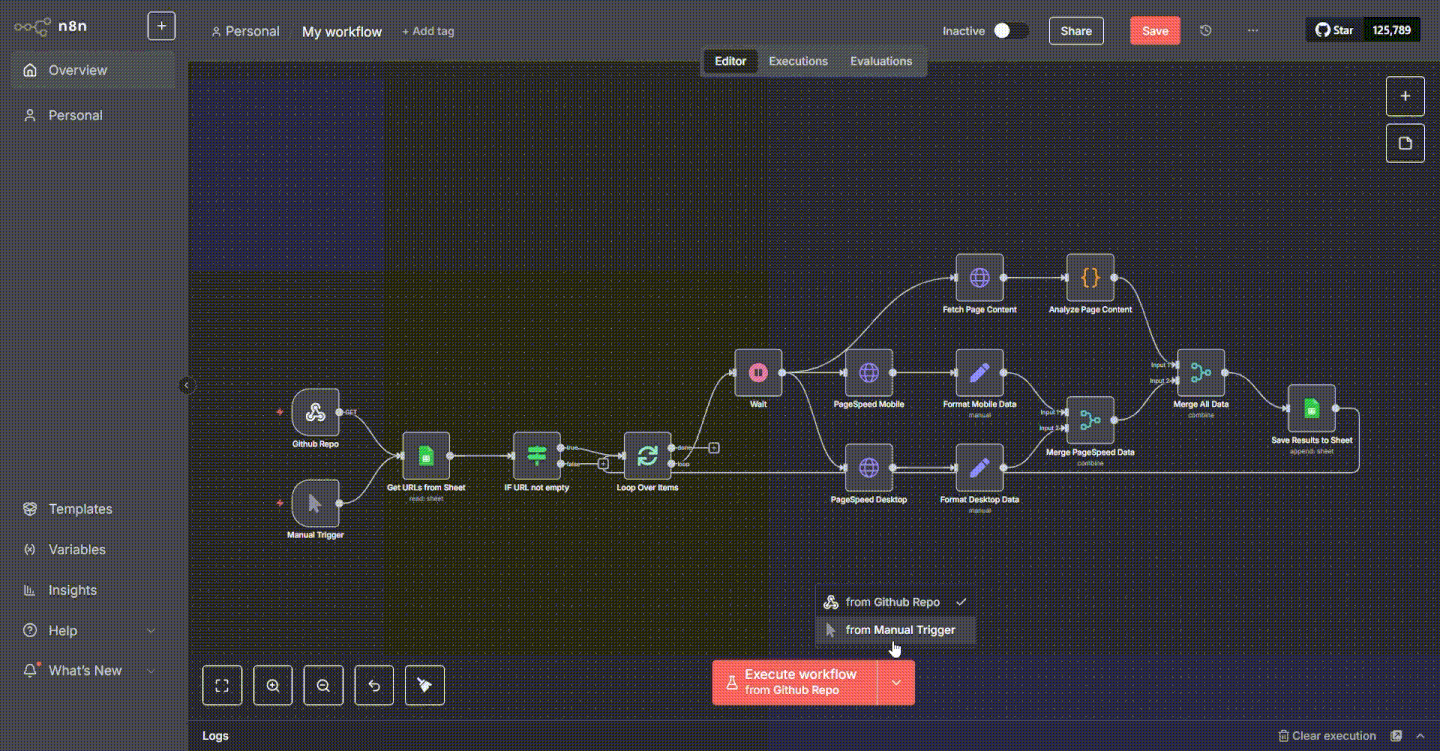Click the Loop Over Items node
The height and width of the screenshot is (751, 1440).
(648, 456)
